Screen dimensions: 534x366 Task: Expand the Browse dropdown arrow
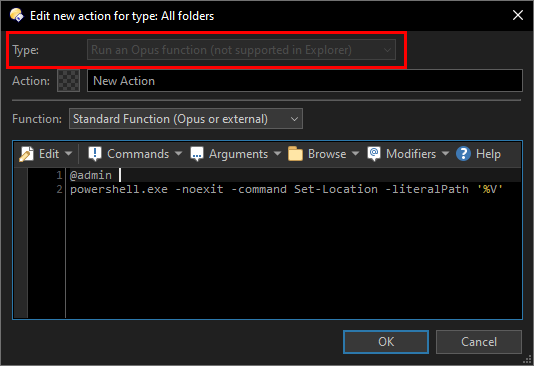pos(355,154)
